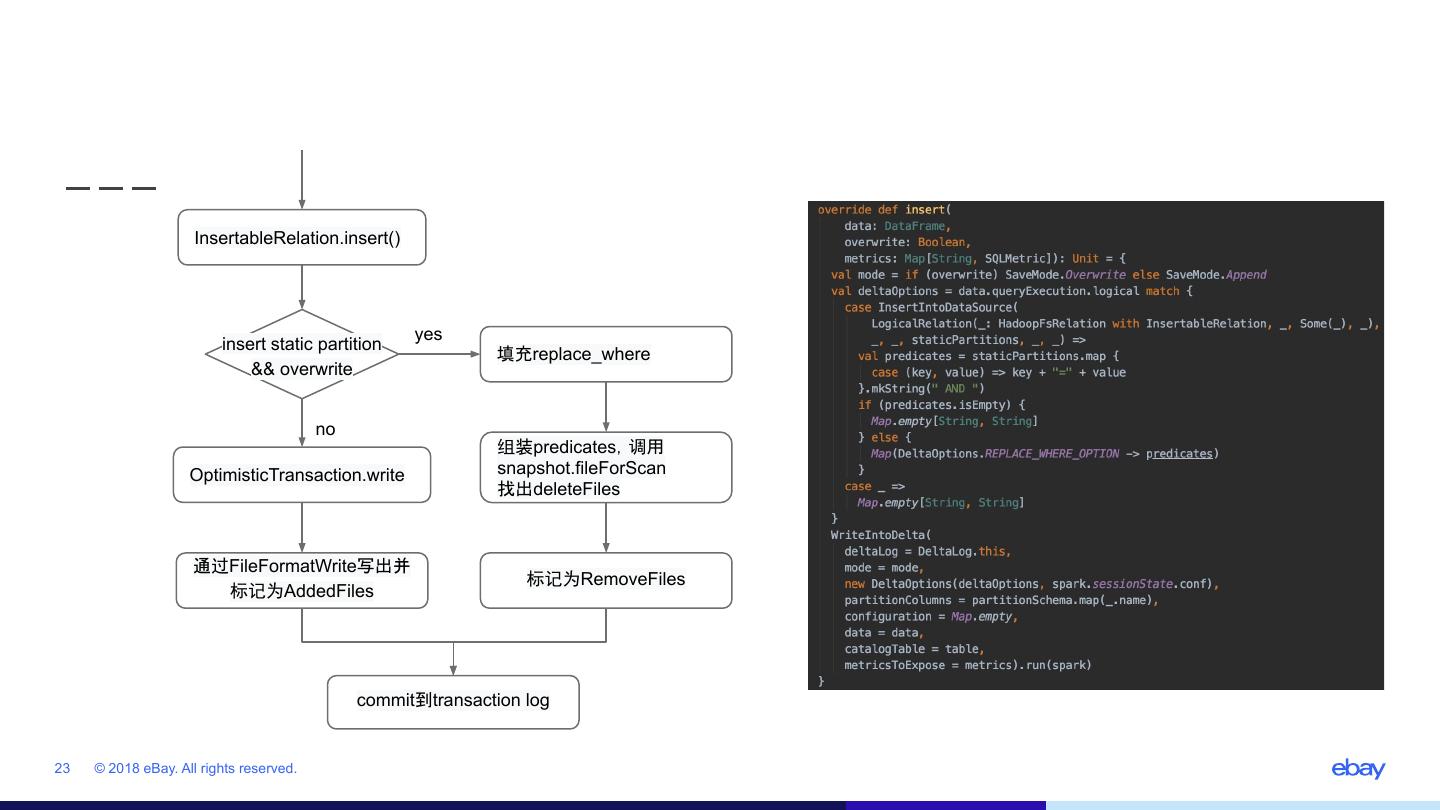Click the metricsToExpose line in code
The width and height of the screenshot is (1440, 810).
[967, 665]
